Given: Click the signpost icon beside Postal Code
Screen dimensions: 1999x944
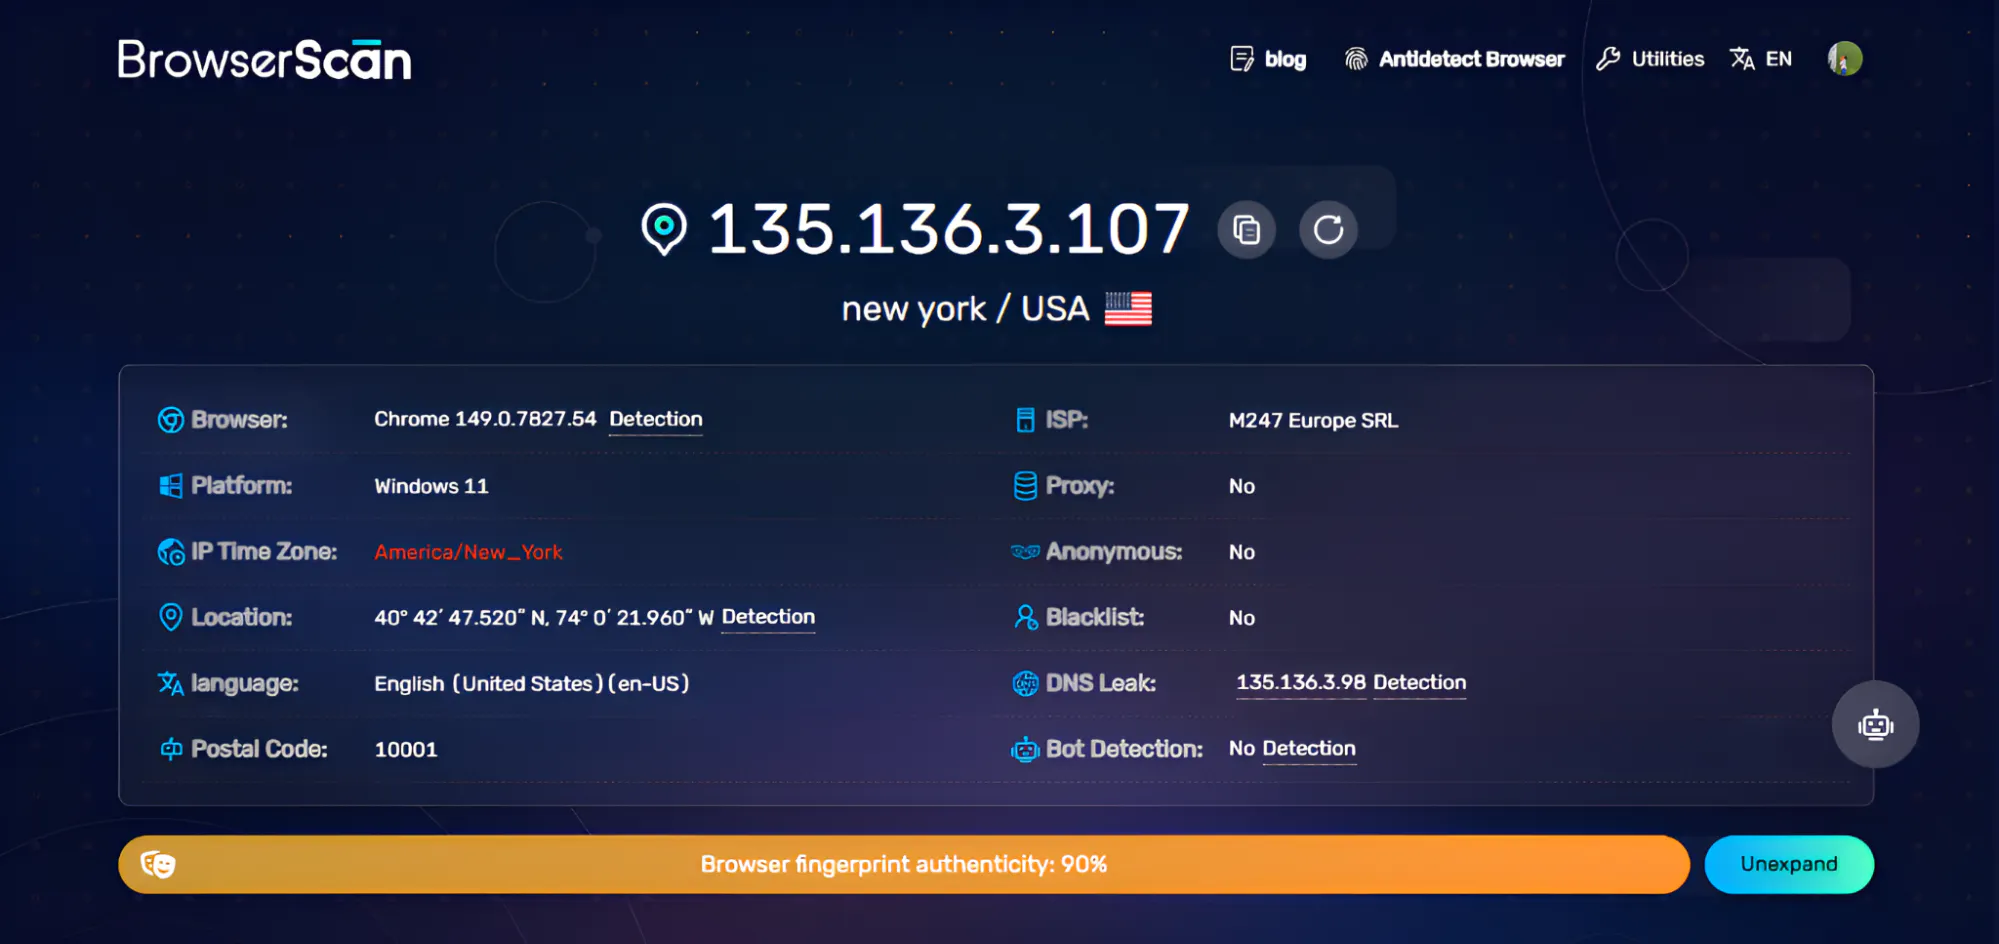Looking at the screenshot, I should click(x=171, y=749).
